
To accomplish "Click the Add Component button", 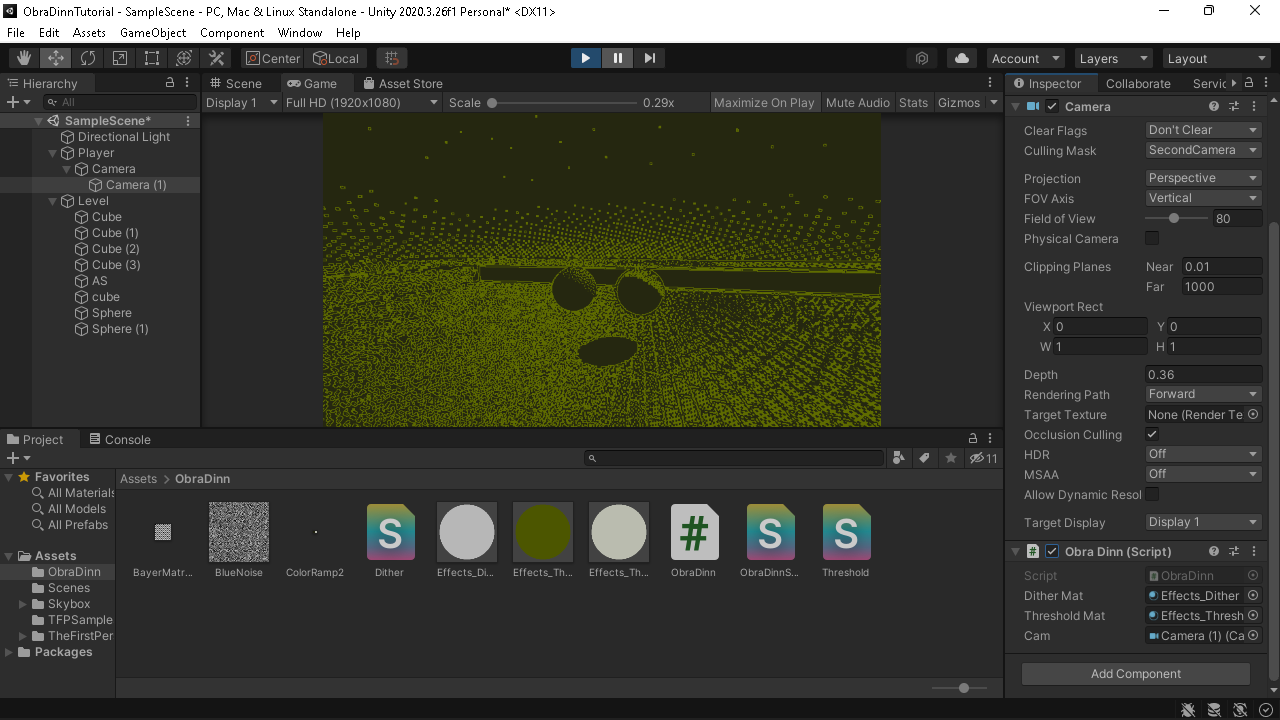I will (x=1136, y=673).
